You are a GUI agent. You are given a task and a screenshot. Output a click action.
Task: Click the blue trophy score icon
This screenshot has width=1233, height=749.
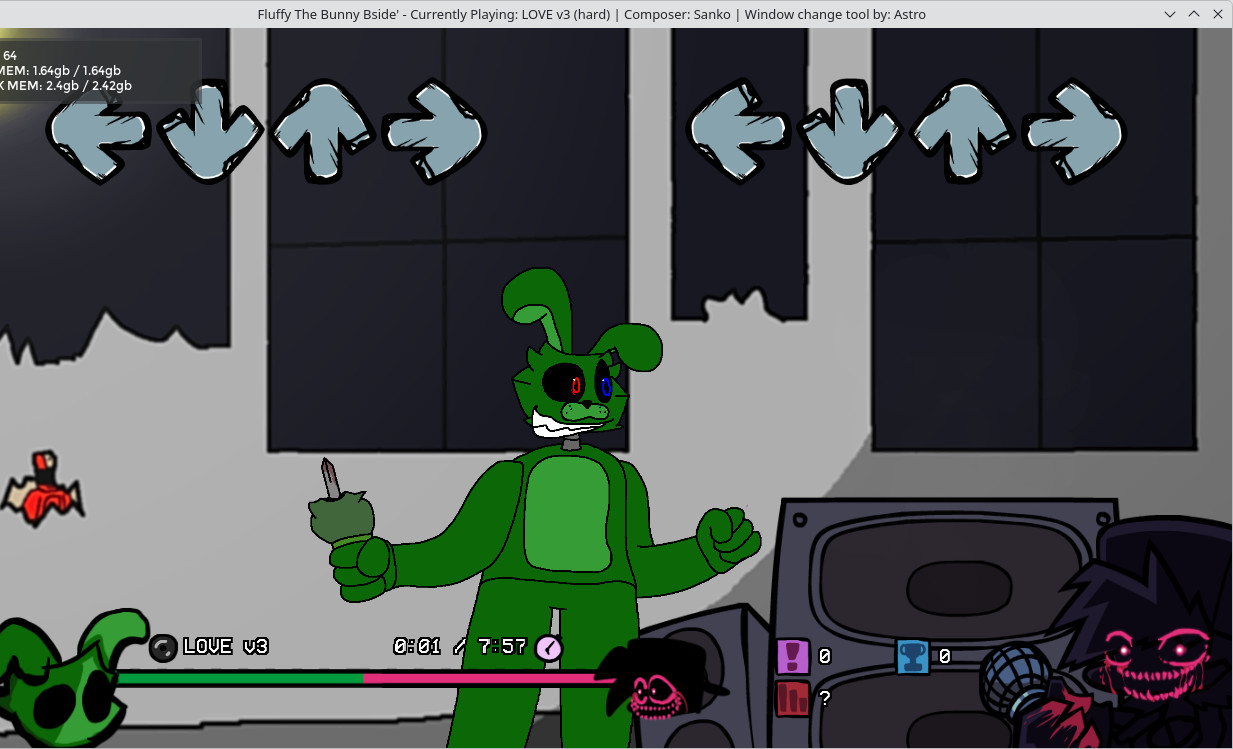point(912,656)
